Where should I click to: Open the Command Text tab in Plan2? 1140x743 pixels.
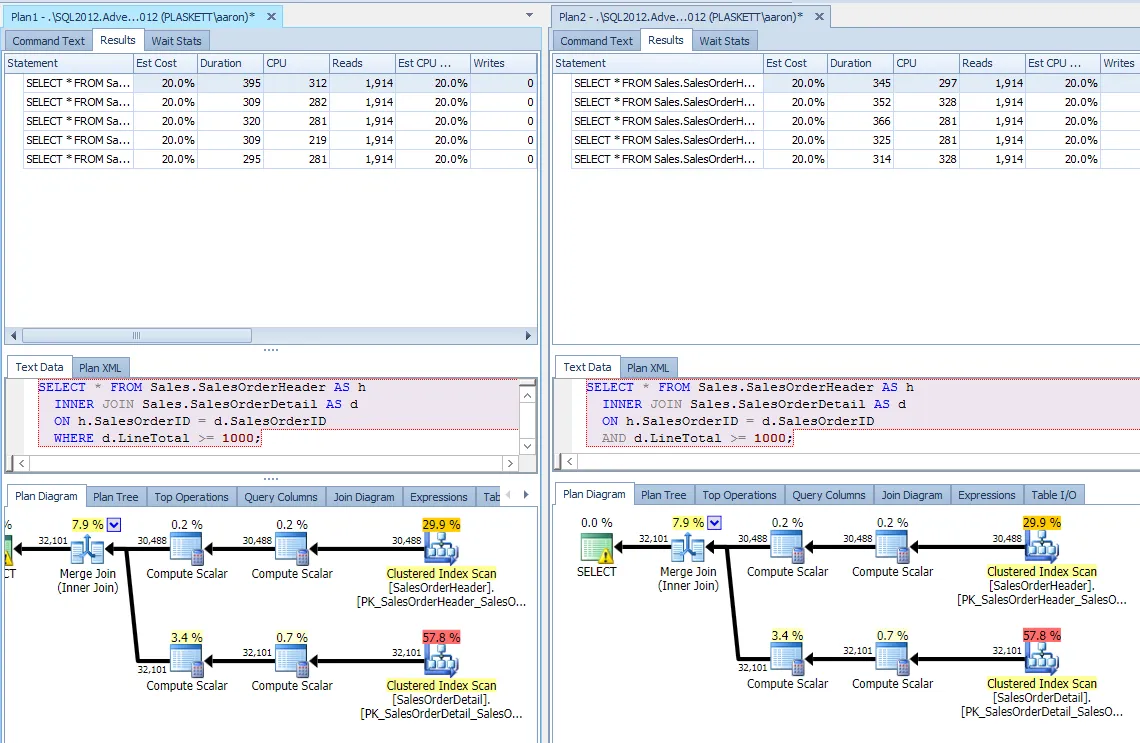[596, 41]
